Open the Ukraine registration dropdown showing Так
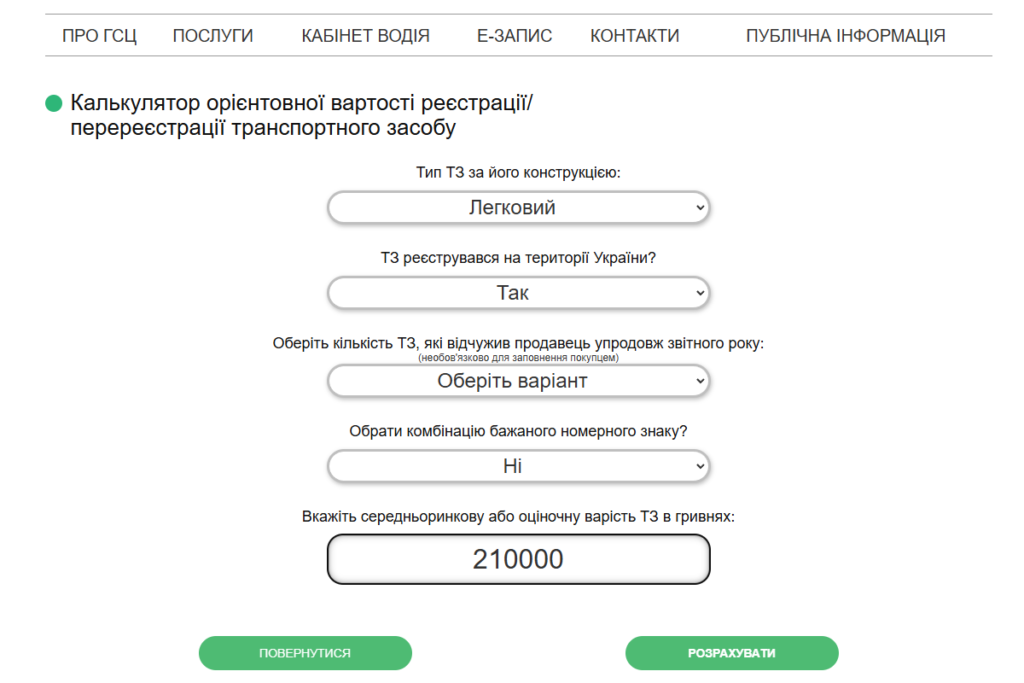Screen dimensions: 1024x683 click(518, 293)
